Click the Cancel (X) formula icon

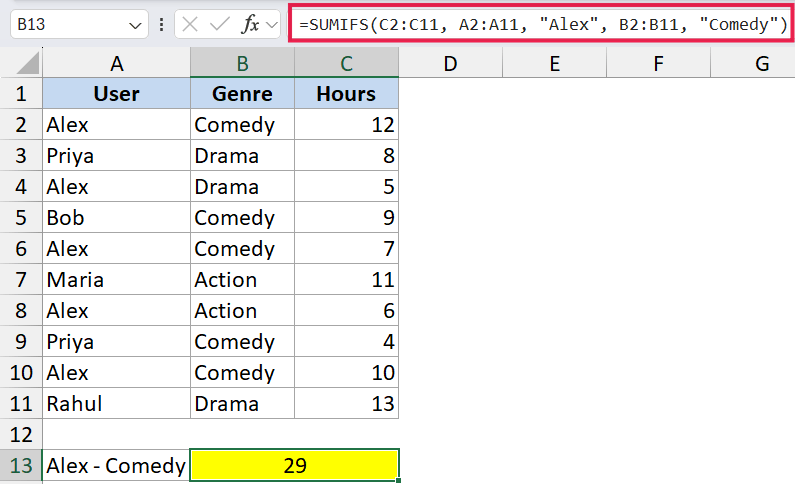(x=190, y=24)
